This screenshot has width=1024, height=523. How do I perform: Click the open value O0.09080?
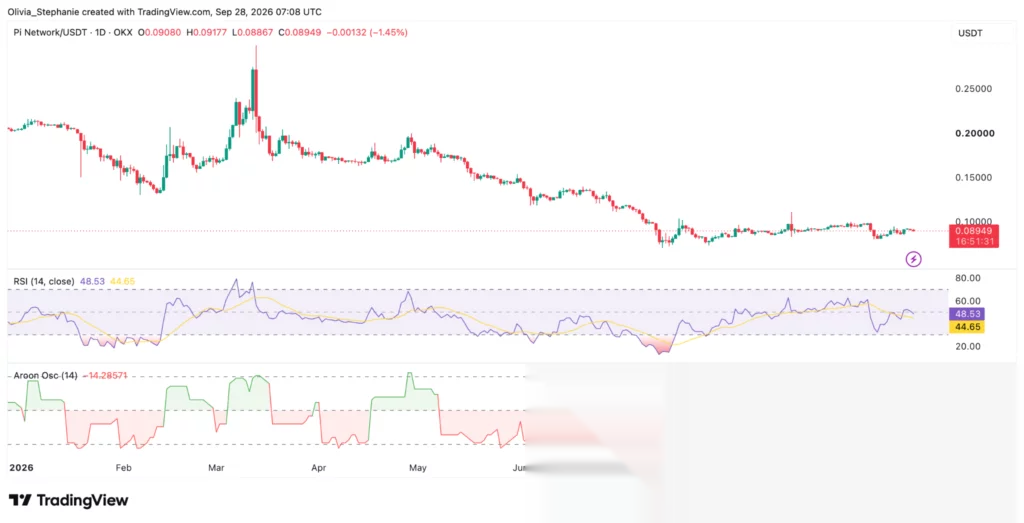point(159,32)
